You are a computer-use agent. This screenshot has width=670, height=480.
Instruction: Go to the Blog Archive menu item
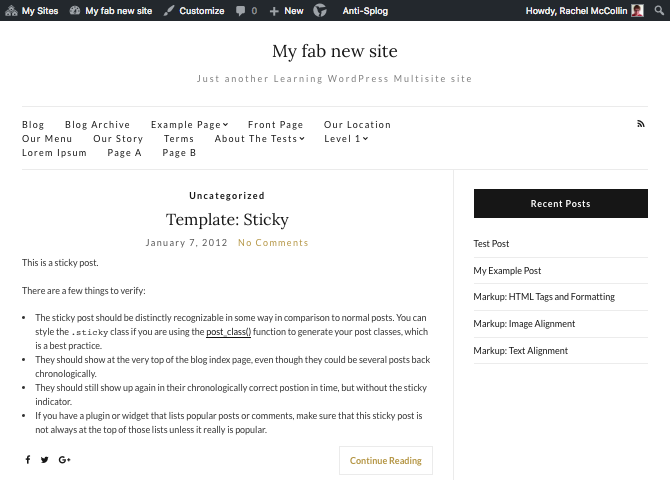point(97,125)
